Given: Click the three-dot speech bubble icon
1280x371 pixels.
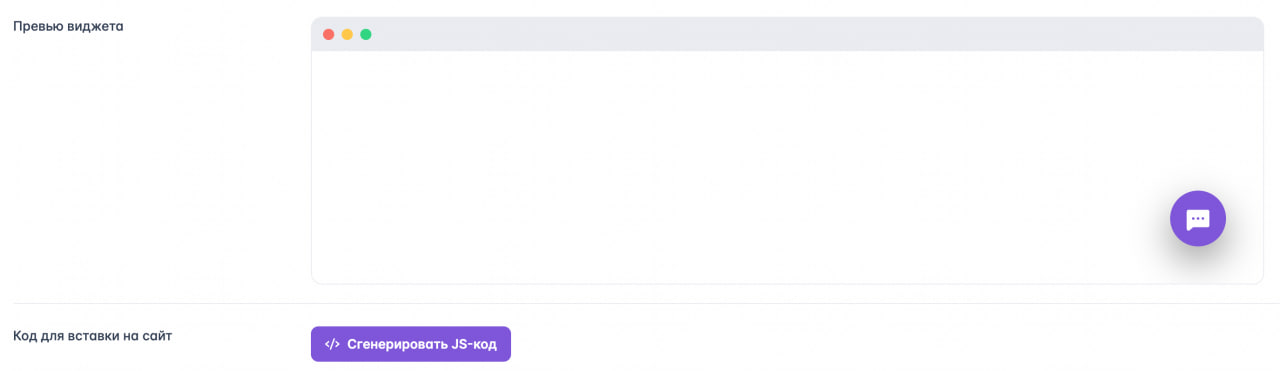Looking at the screenshot, I should [x=1197, y=219].
